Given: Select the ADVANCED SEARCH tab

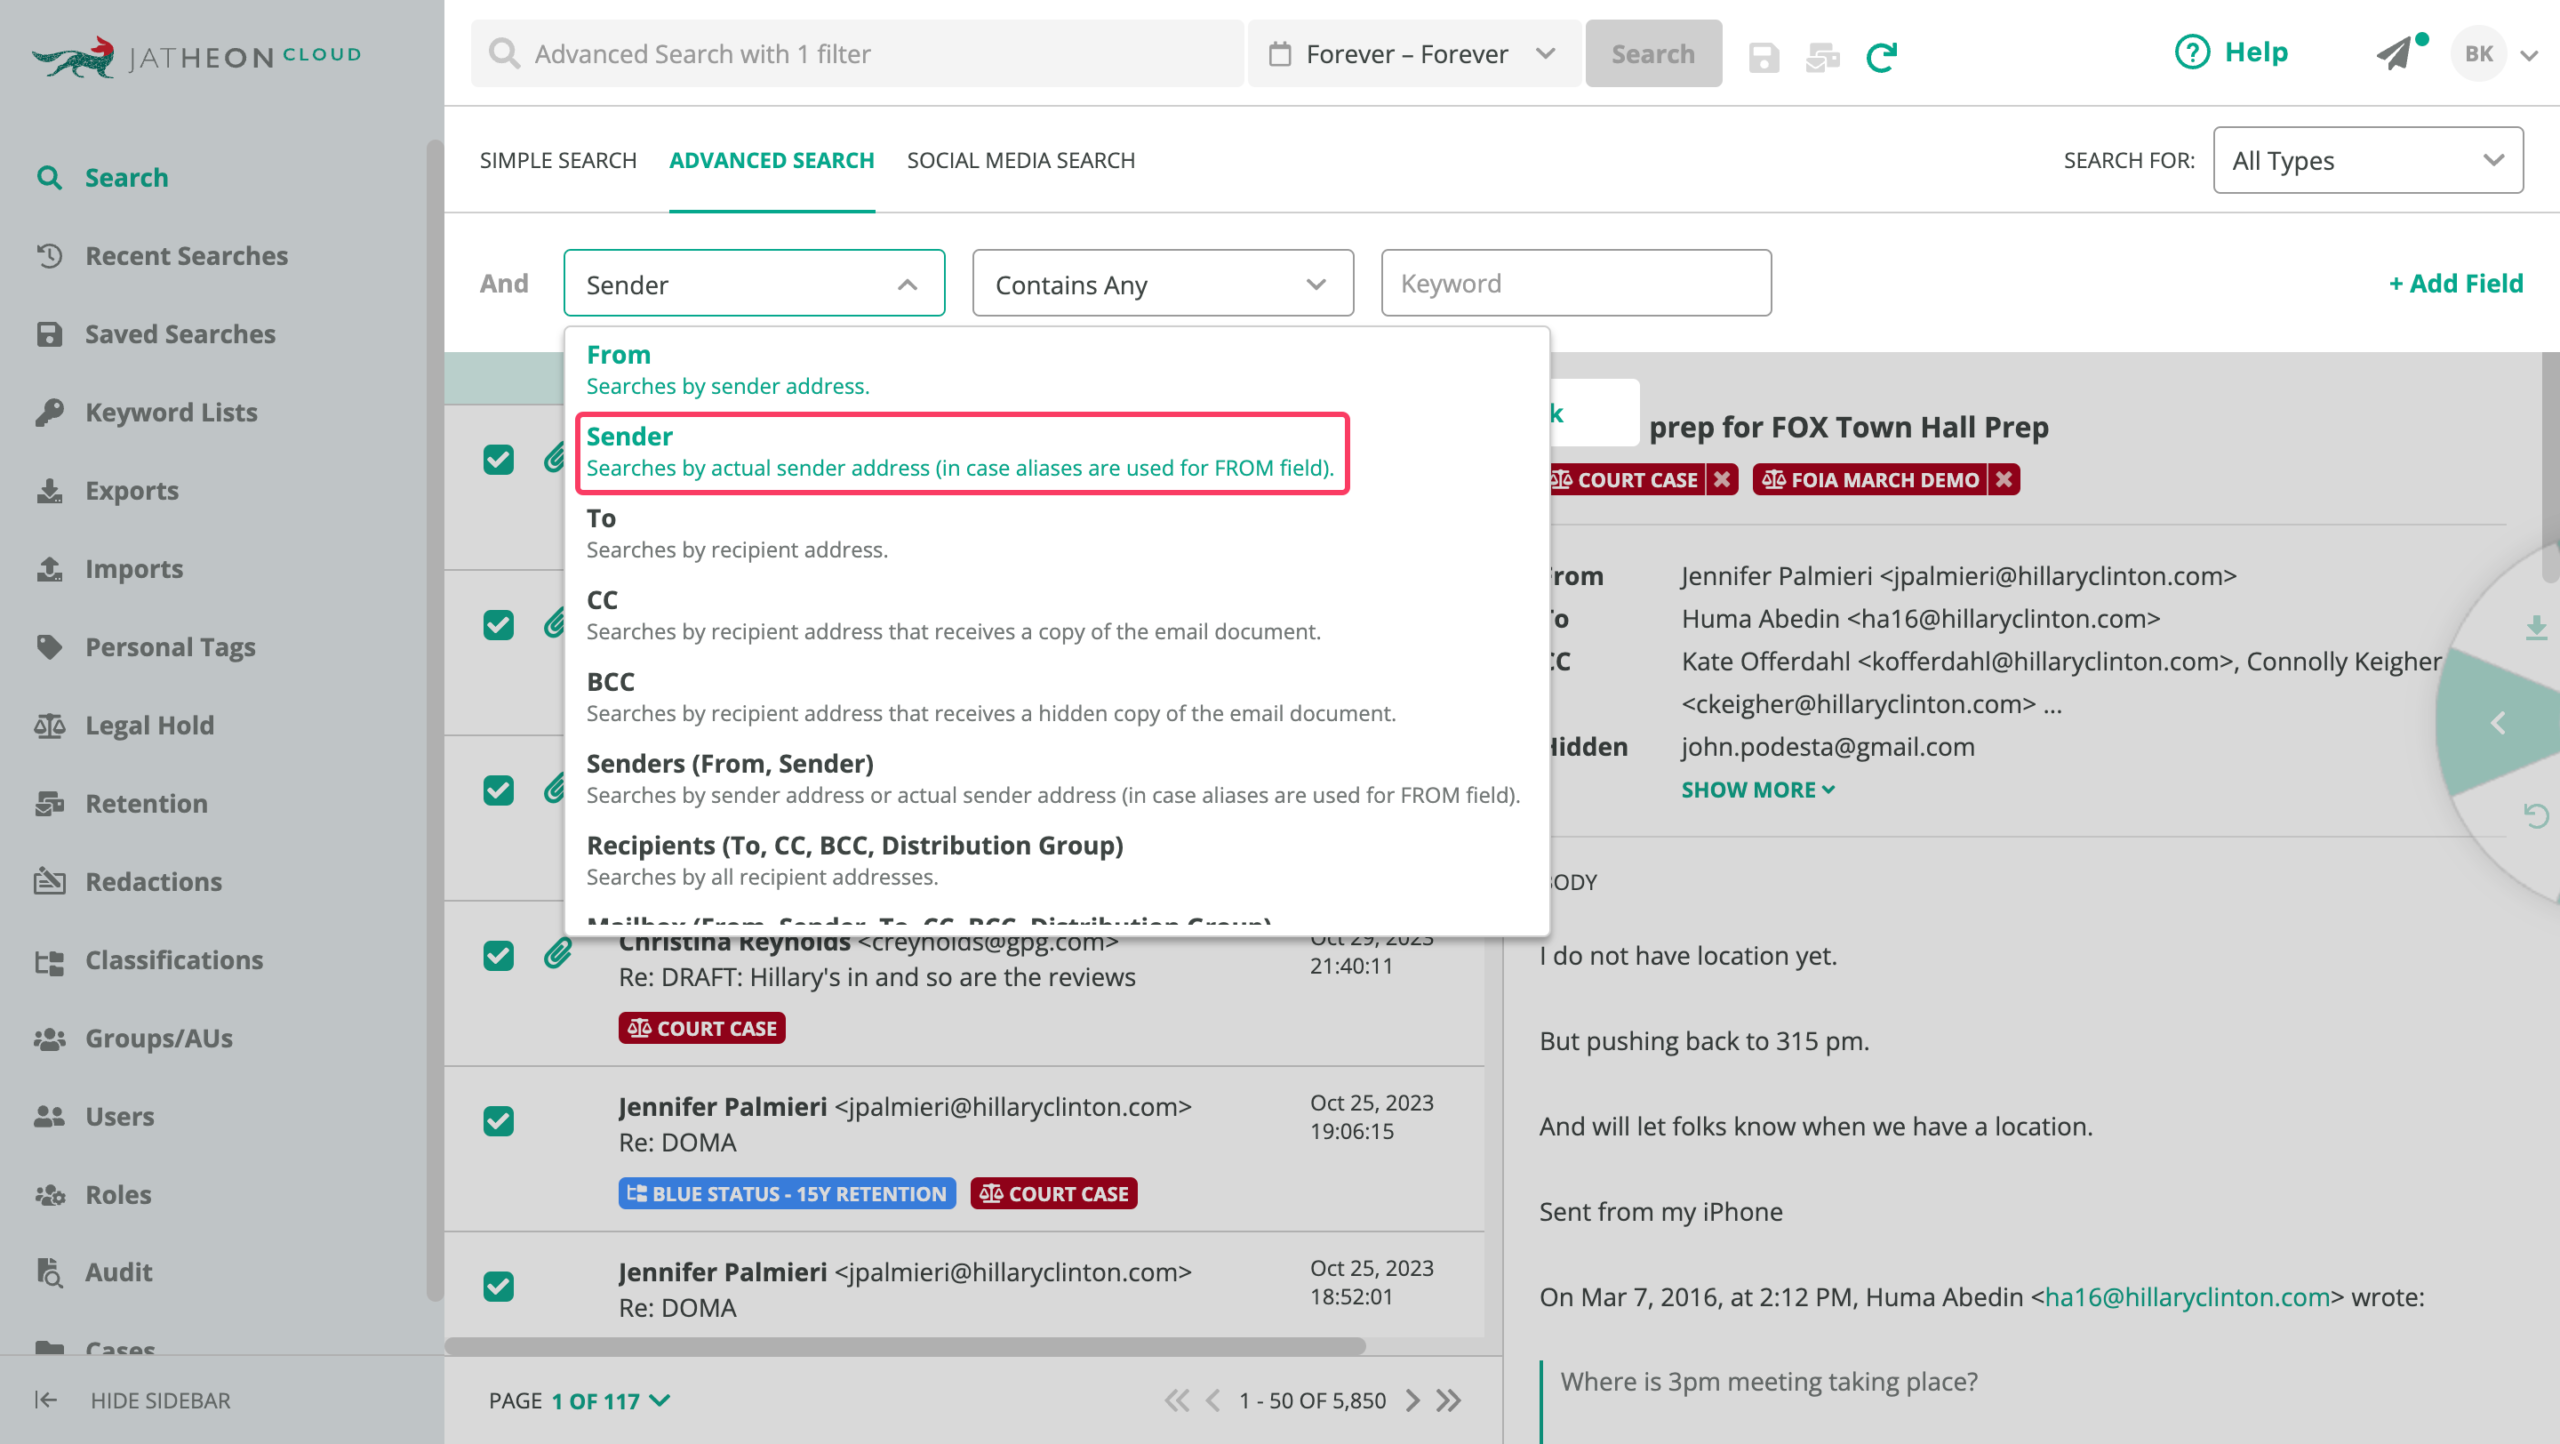Looking at the screenshot, I should pos(772,160).
